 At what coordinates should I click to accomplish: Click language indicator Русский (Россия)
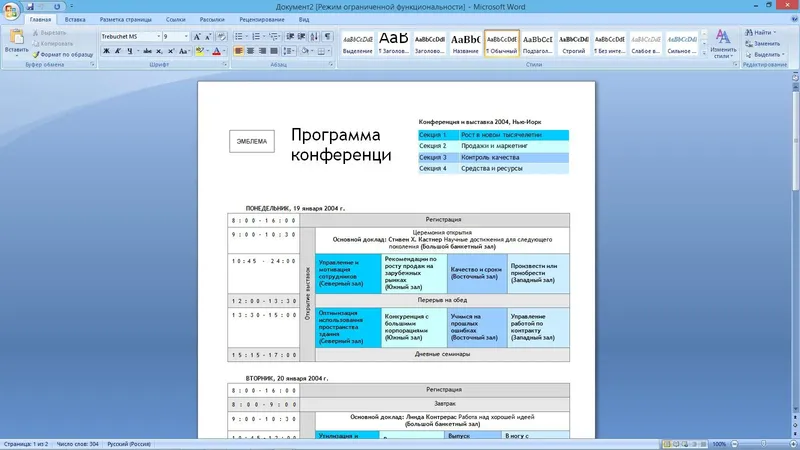pos(129,444)
